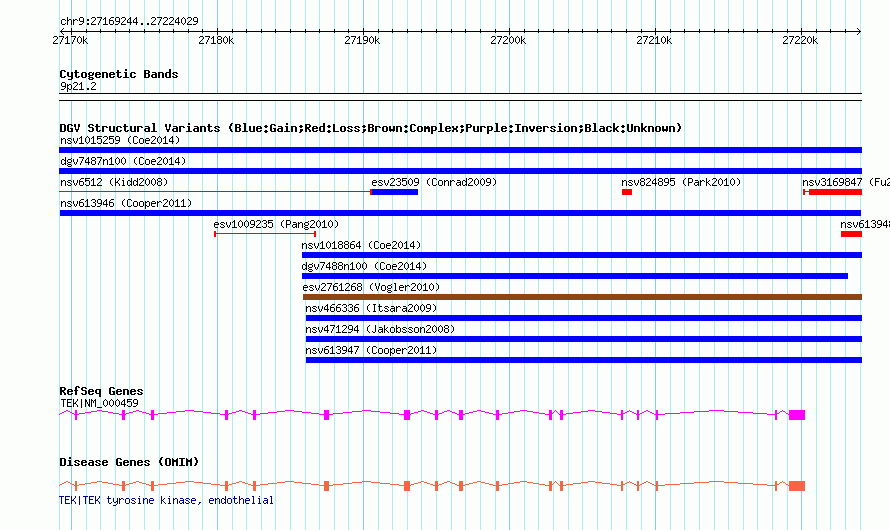This screenshot has width=890, height=530.
Task: Click the TEK|NM_000459 RefSeq gene label
Action: (x=99, y=403)
